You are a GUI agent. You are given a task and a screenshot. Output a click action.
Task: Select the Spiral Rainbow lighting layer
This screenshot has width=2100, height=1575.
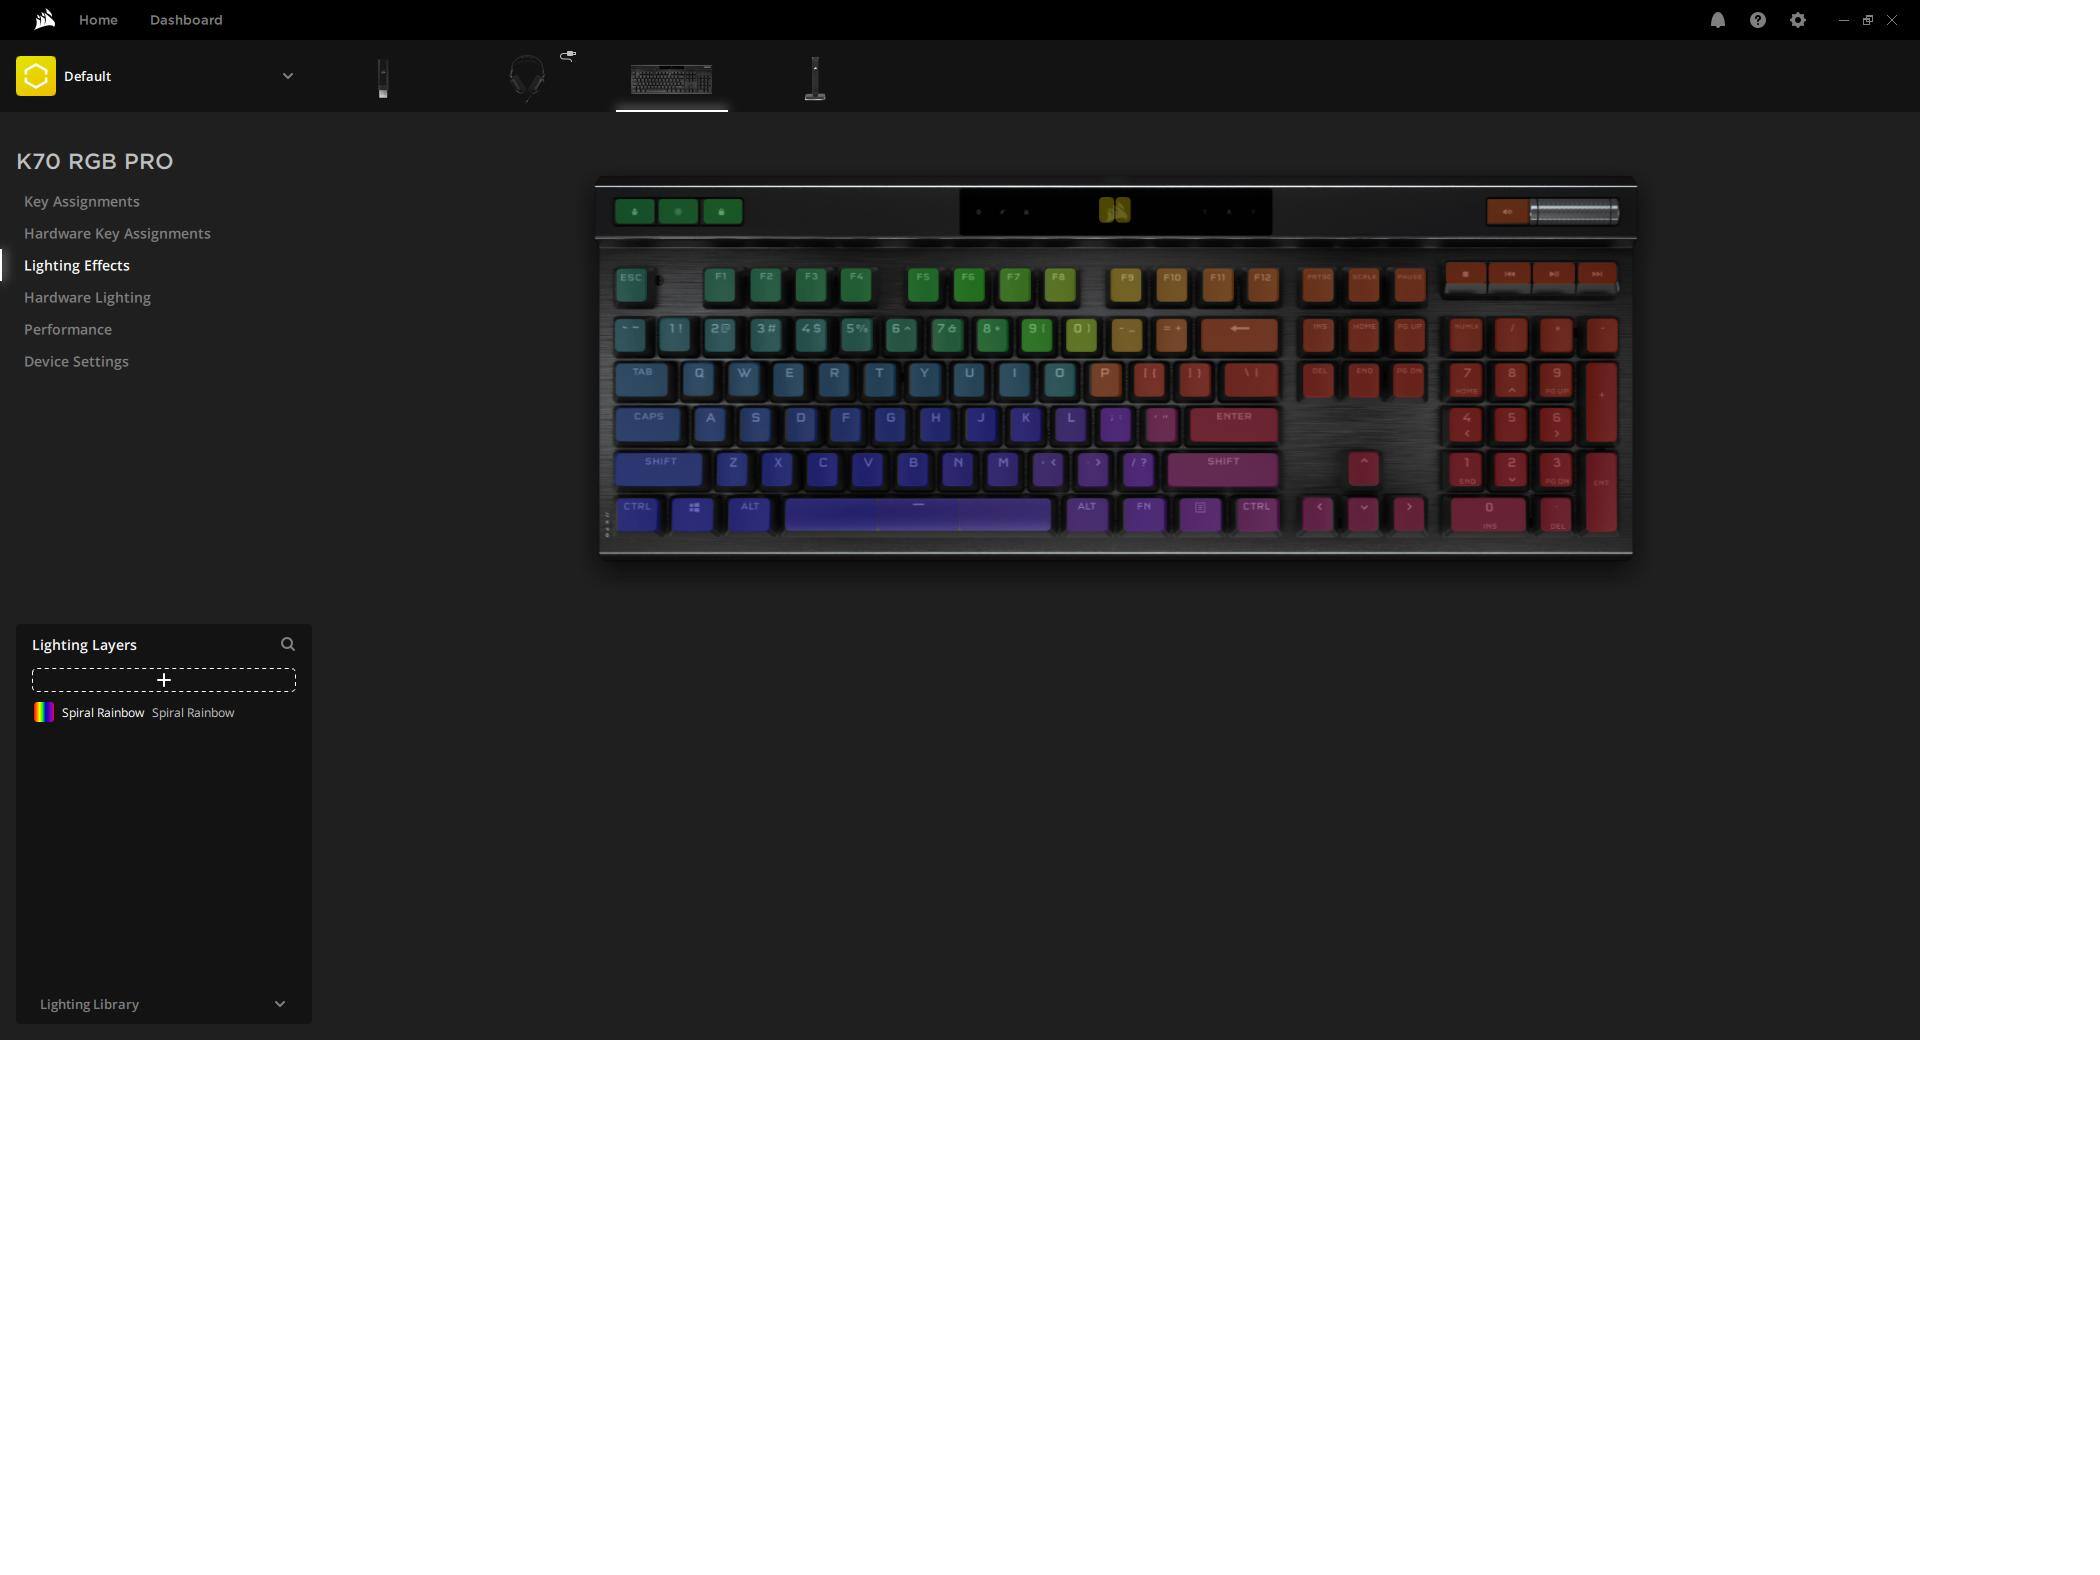[103, 713]
